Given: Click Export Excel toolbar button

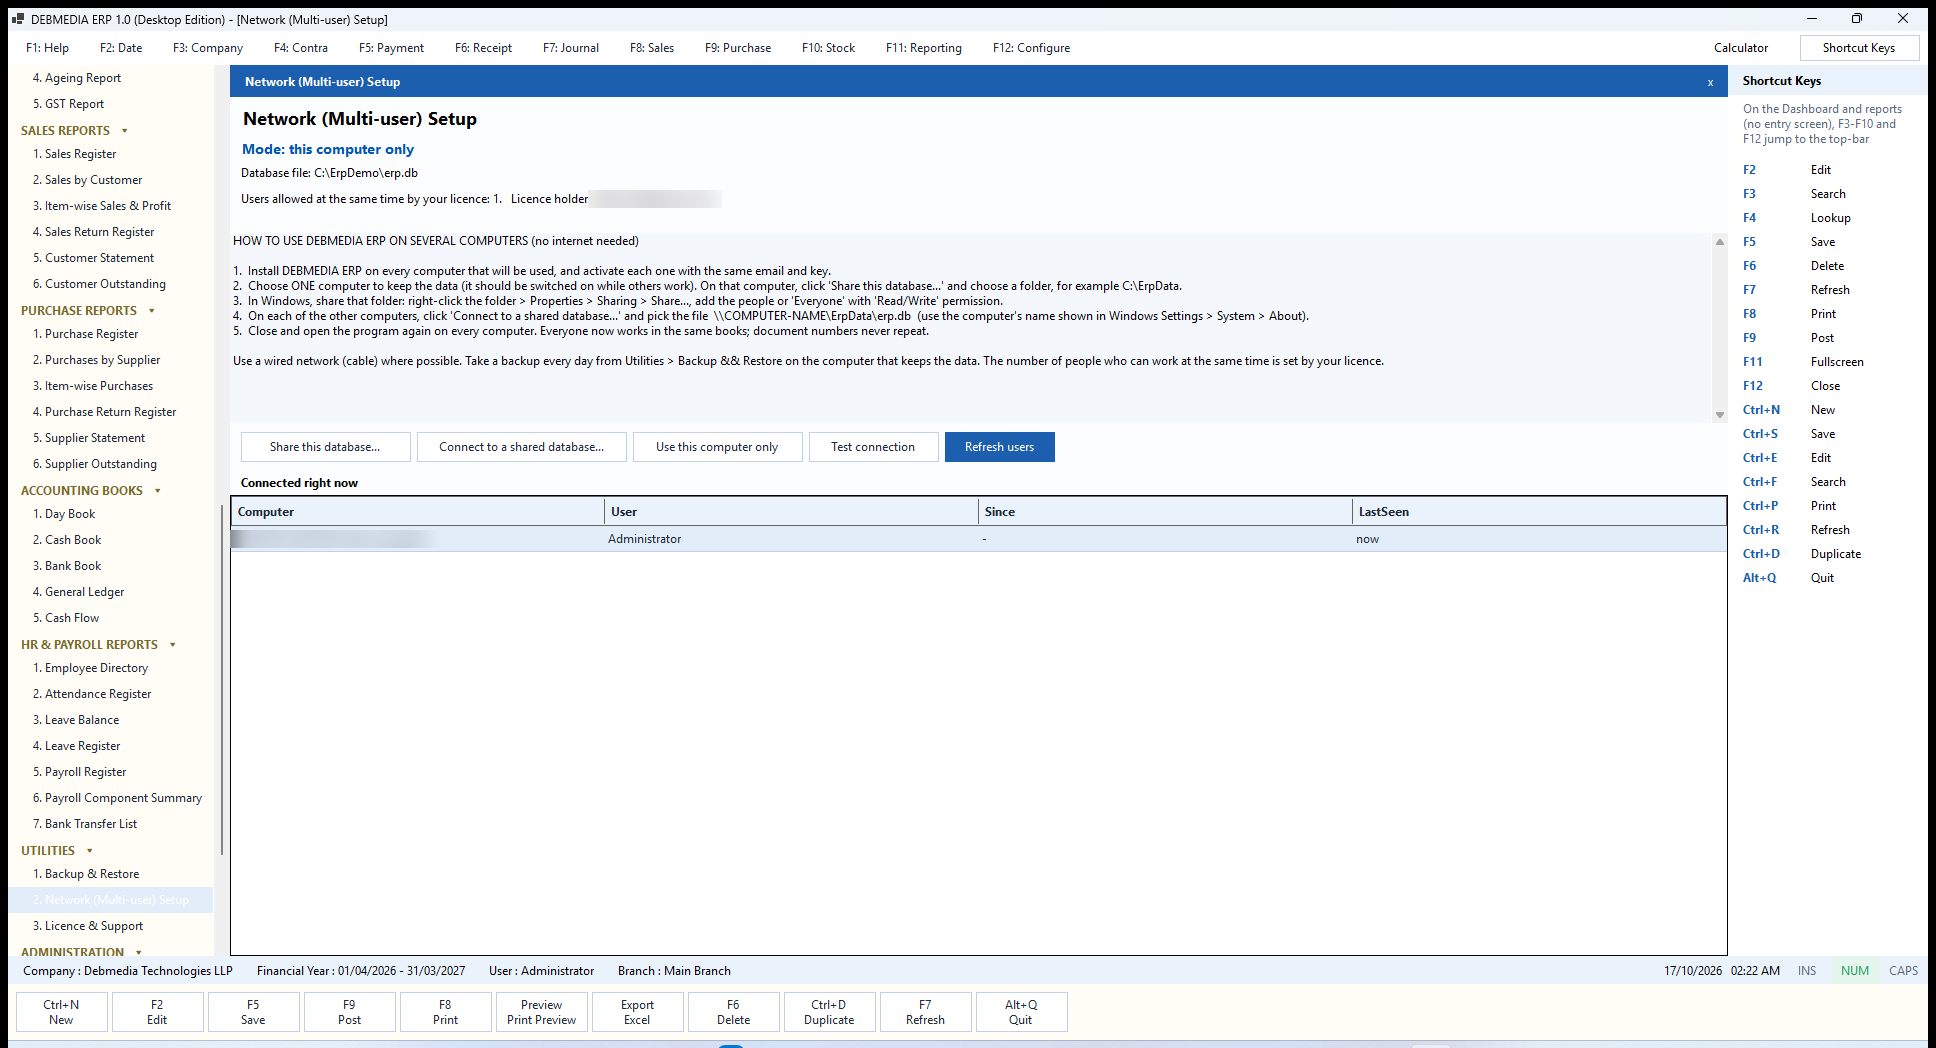Looking at the screenshot, I should pyautogui.click(x=637, y=1012).
